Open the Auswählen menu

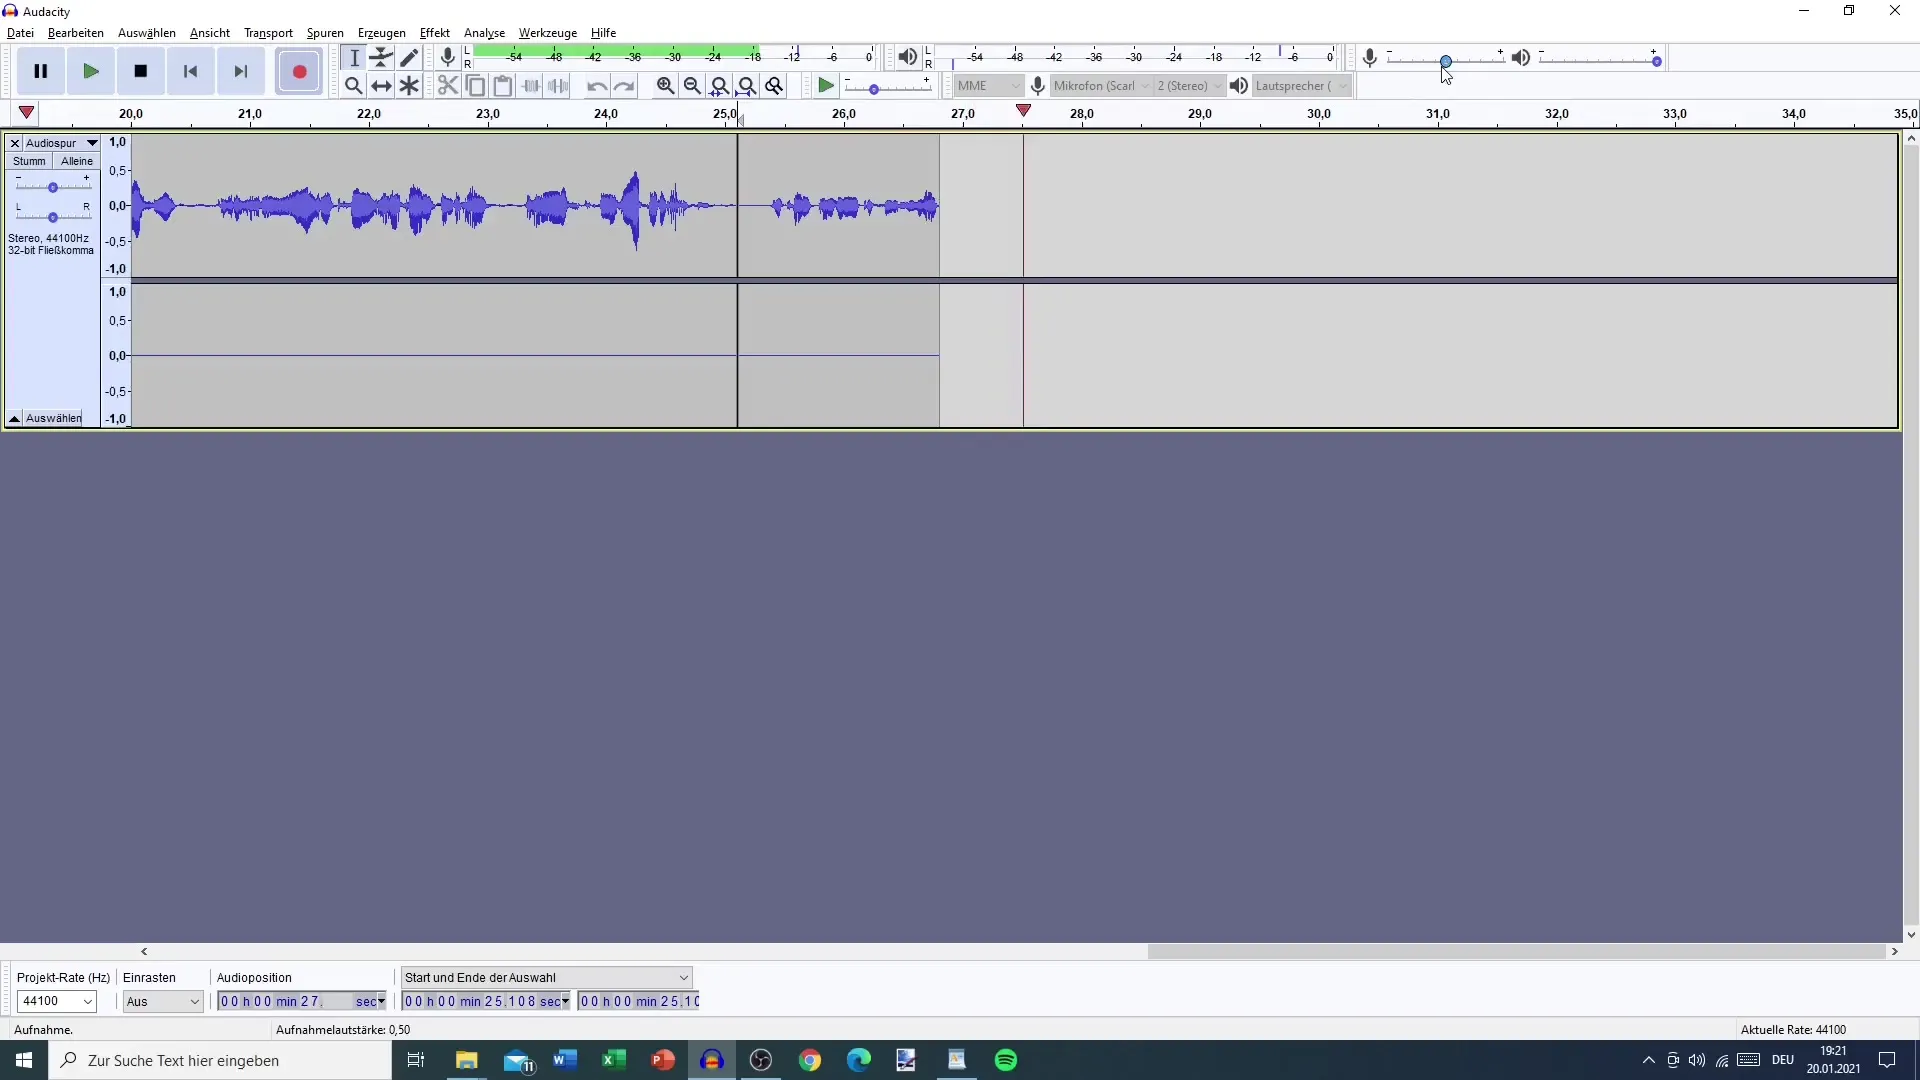click(x=147, y=33)
